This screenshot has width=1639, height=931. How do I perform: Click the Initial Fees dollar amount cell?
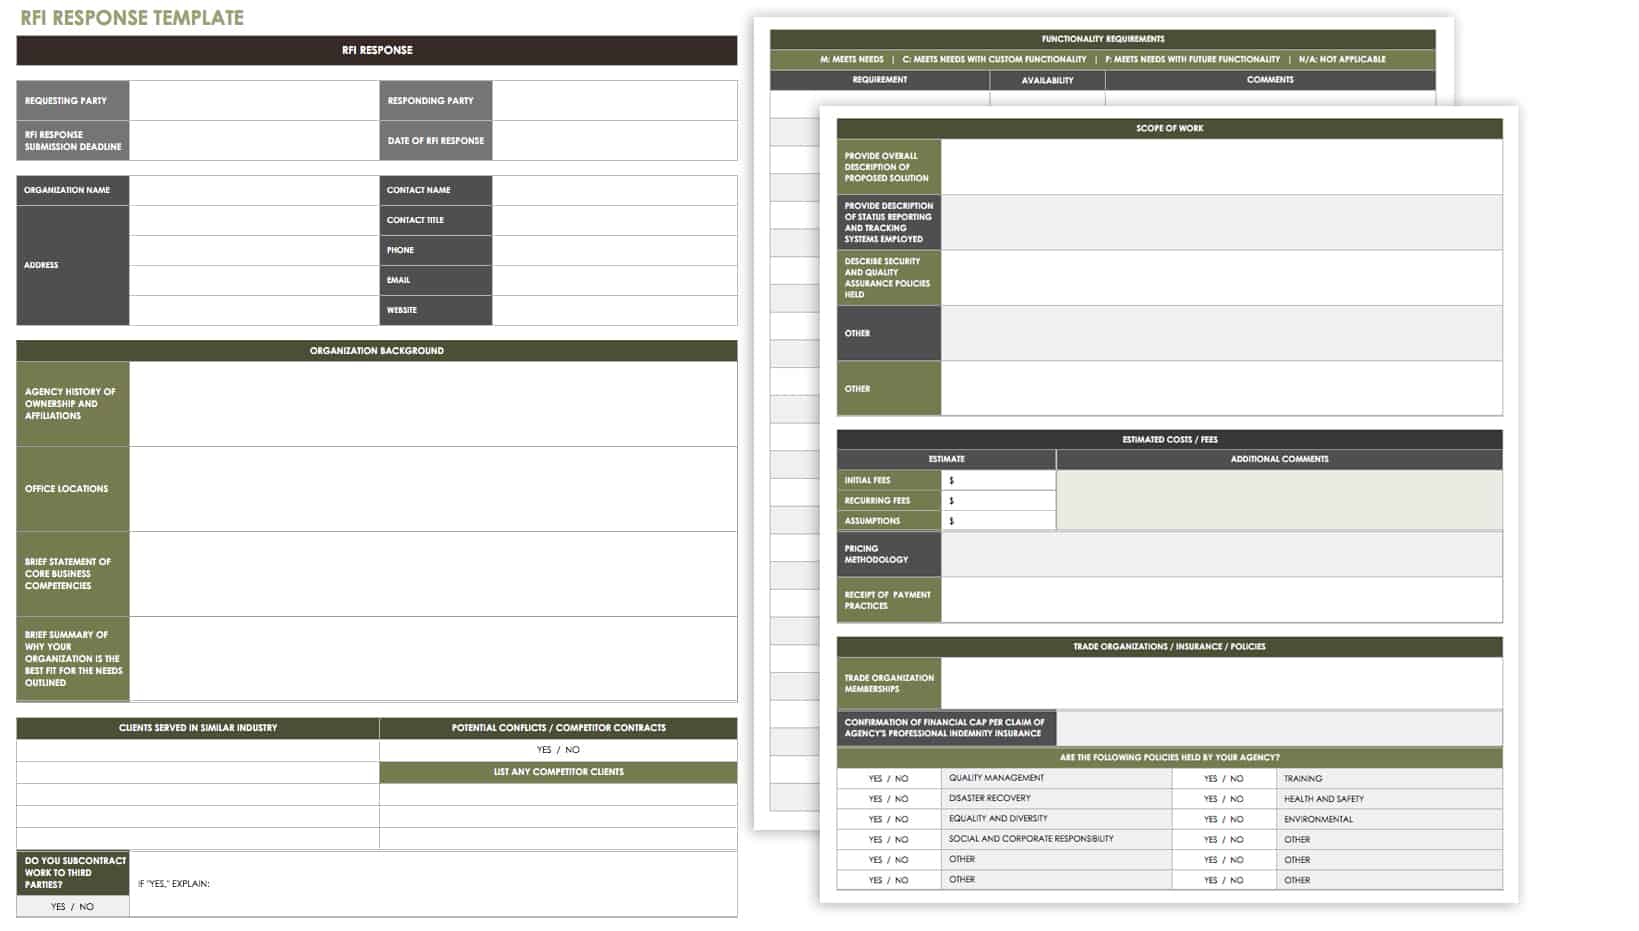pos(998,481)
